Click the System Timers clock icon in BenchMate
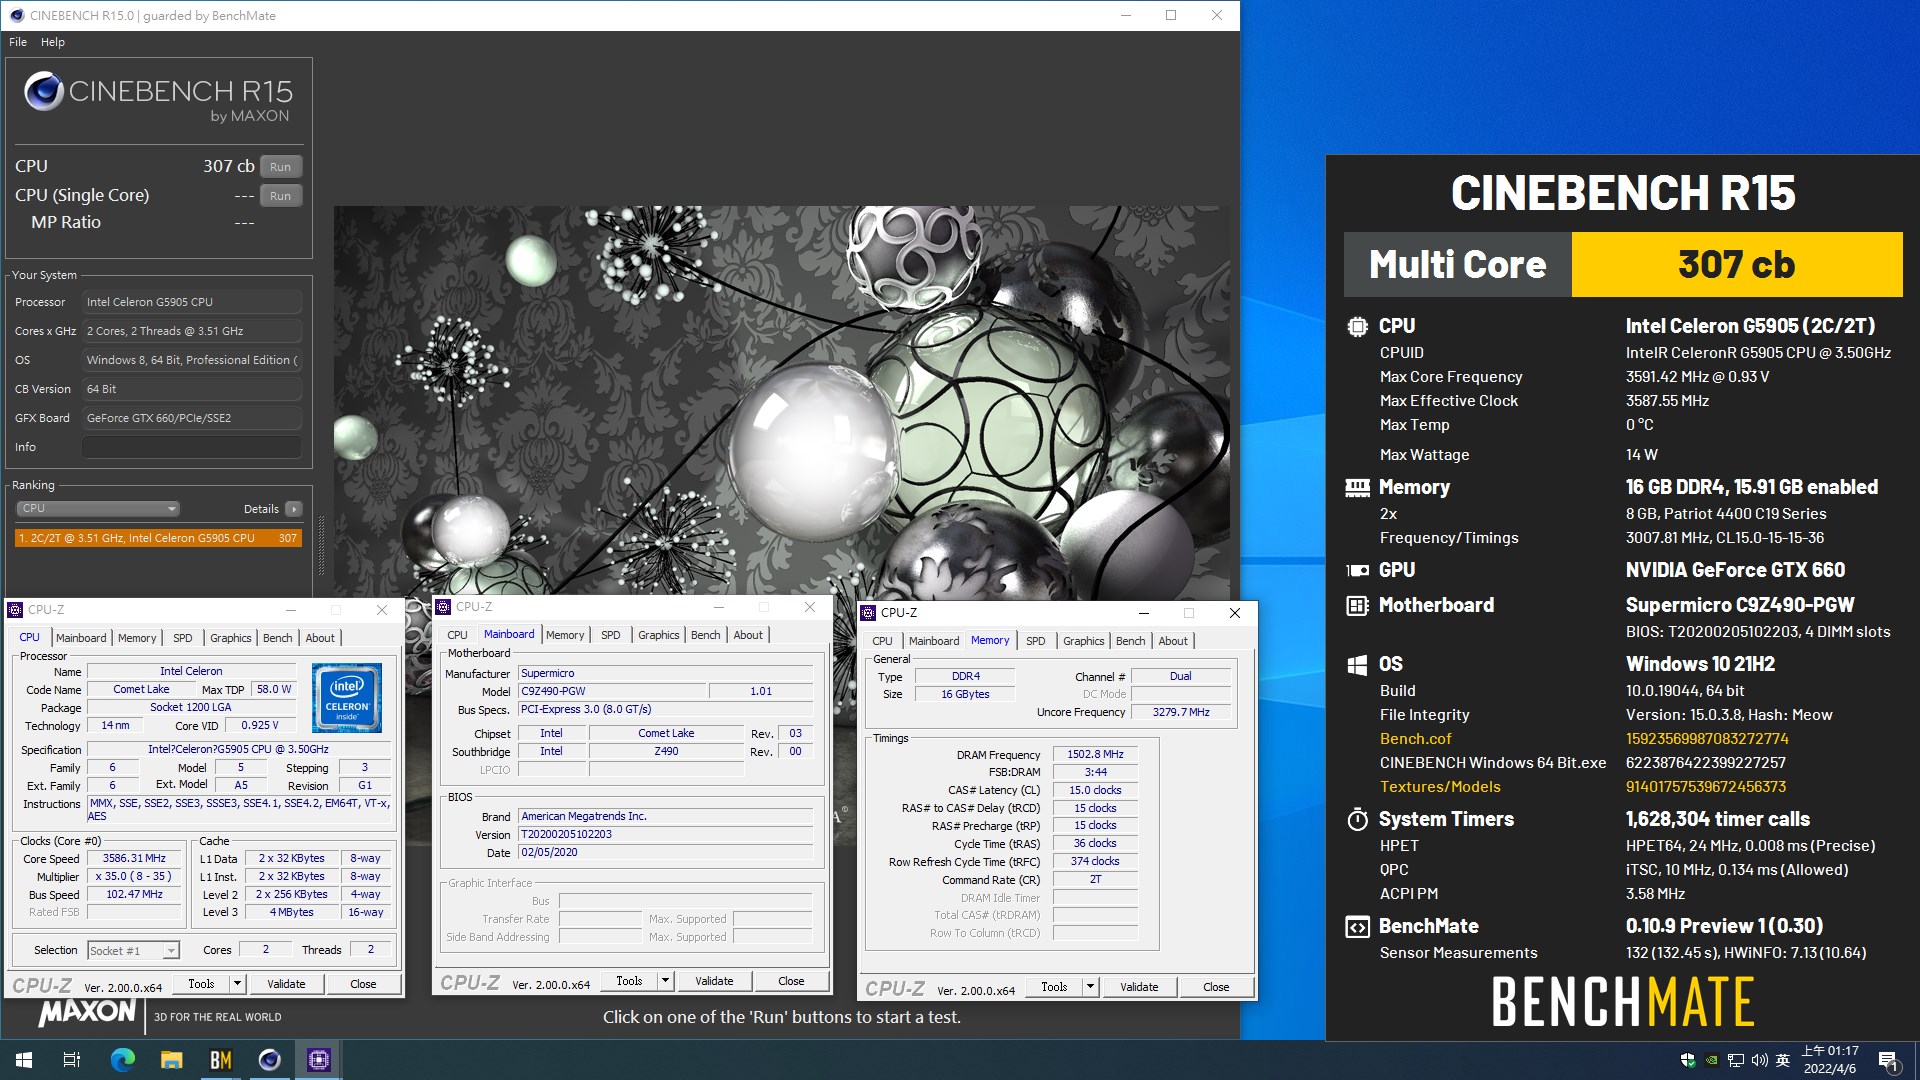Screen dimensions: 1920x1080 1357,819
